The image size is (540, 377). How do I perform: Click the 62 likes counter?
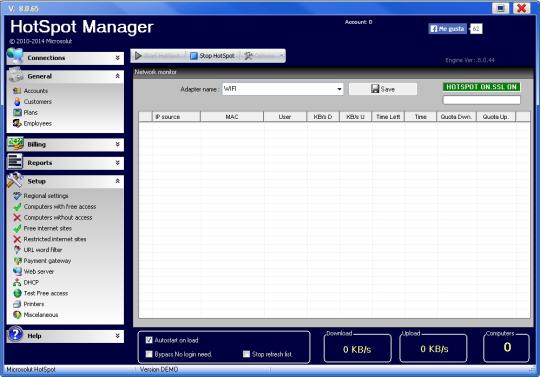476,29
